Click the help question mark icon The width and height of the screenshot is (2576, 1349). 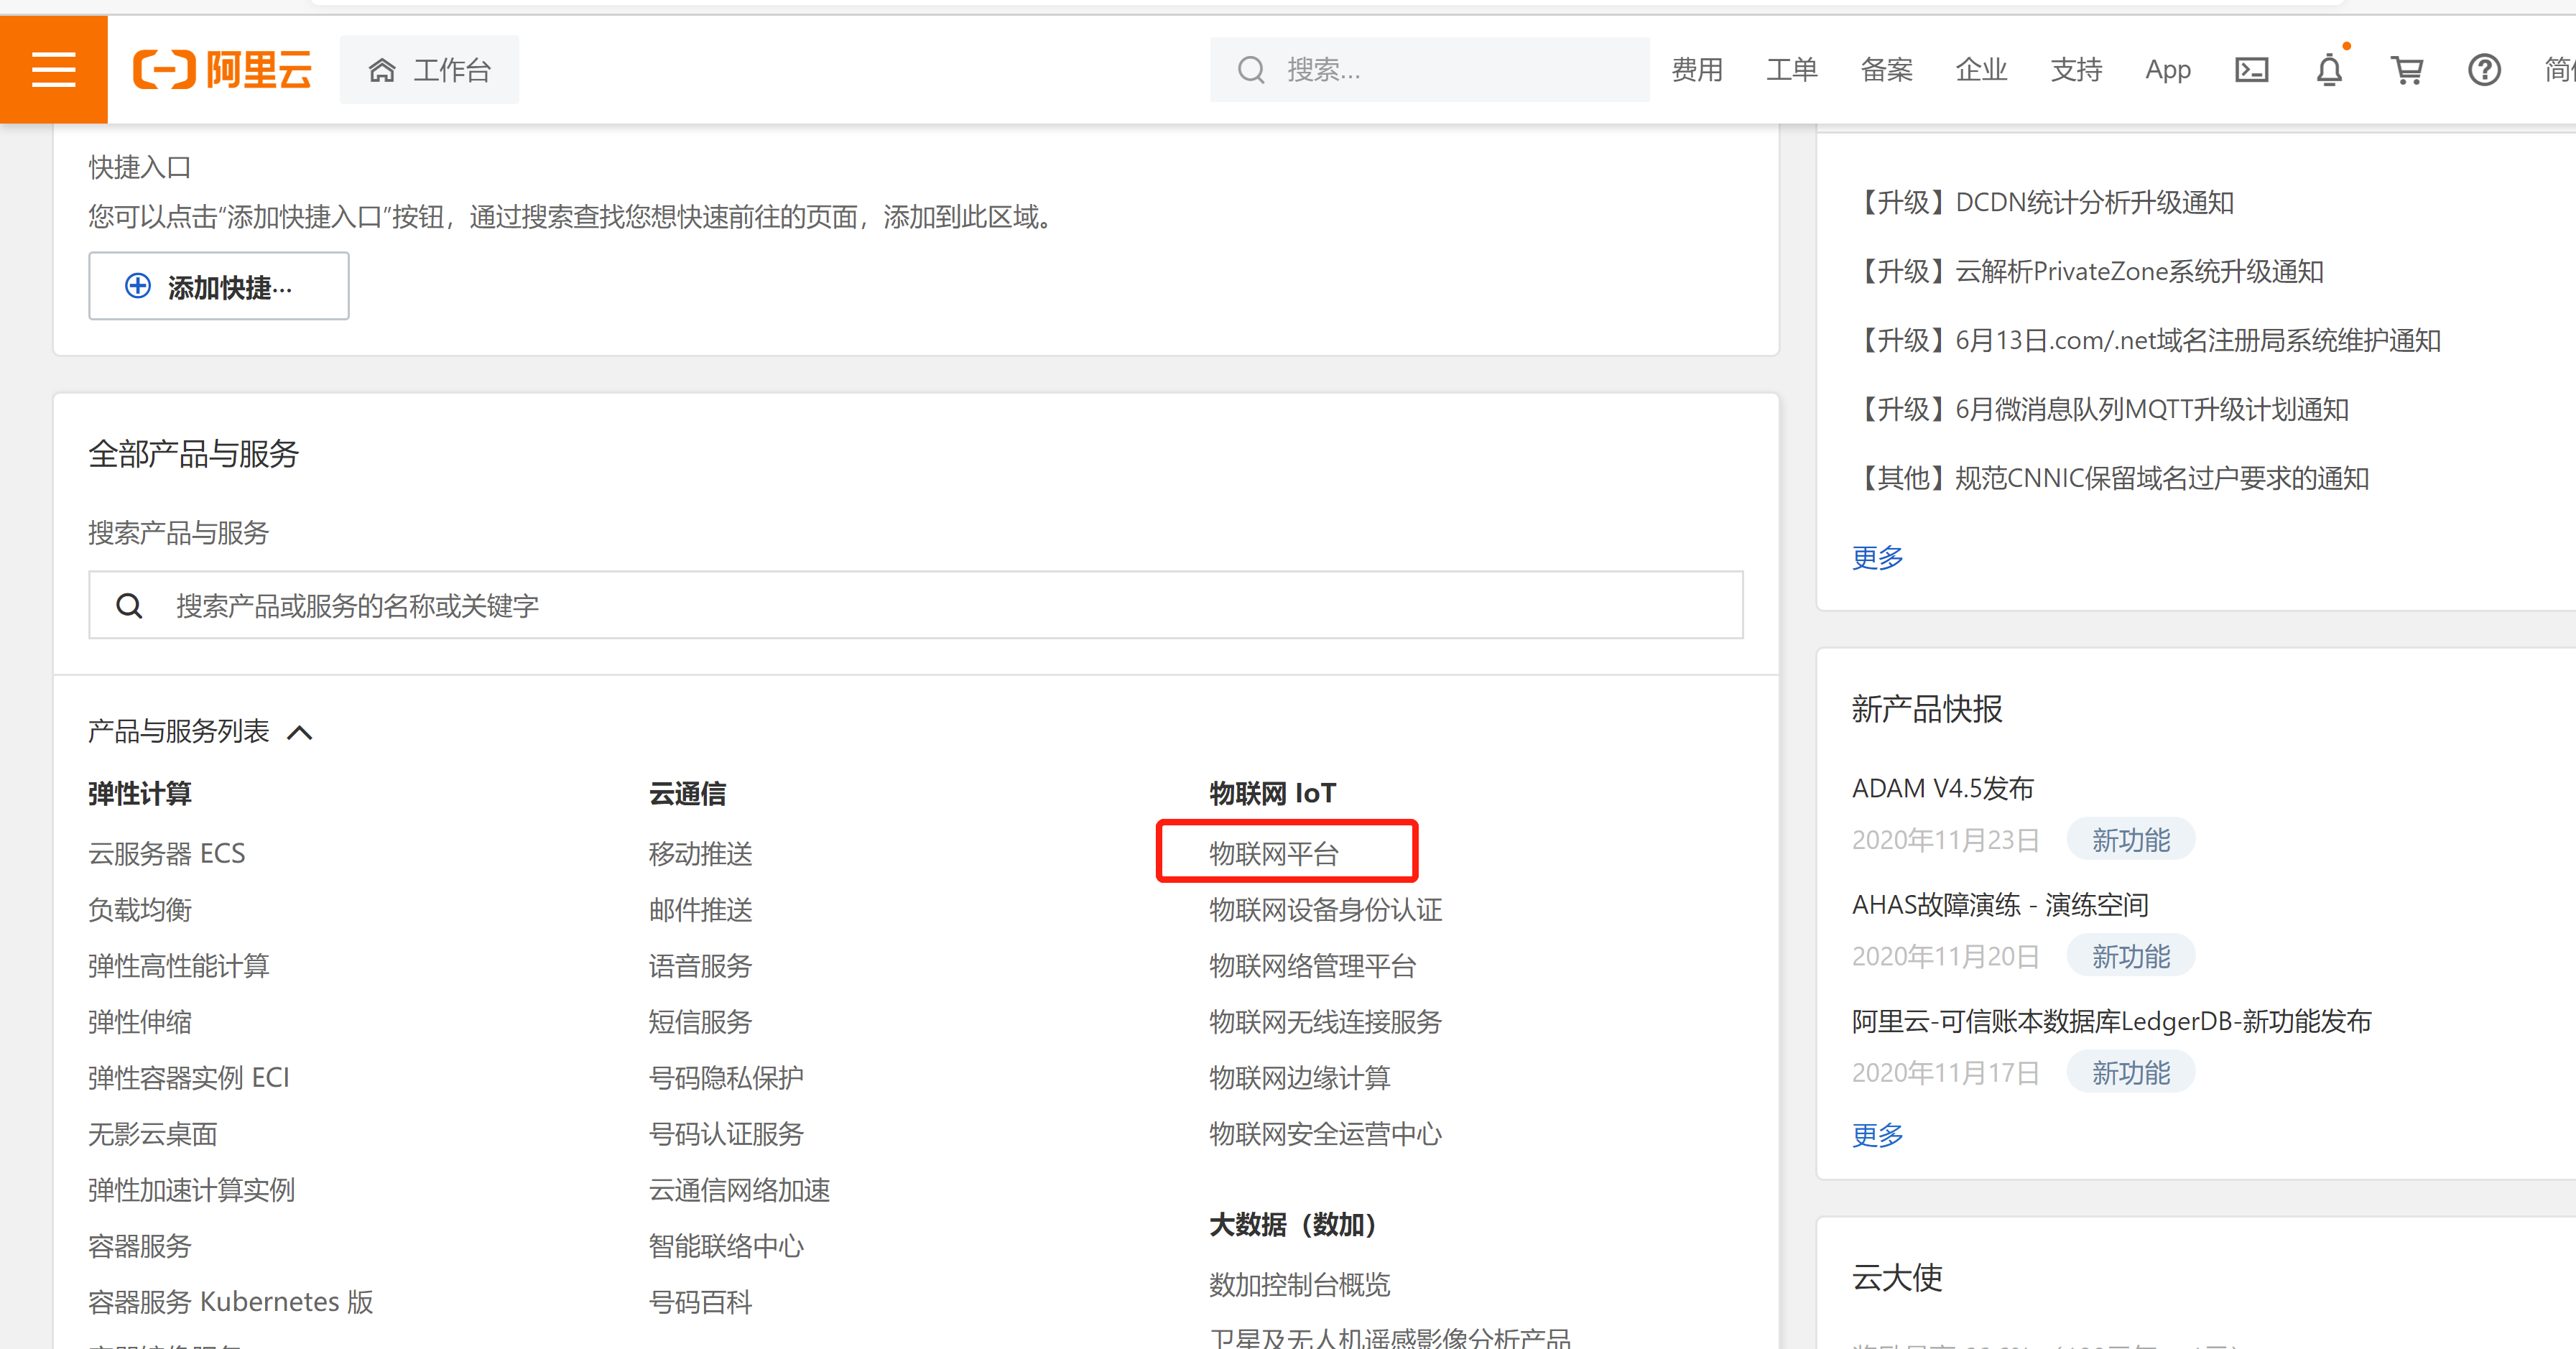point(2484,69)
